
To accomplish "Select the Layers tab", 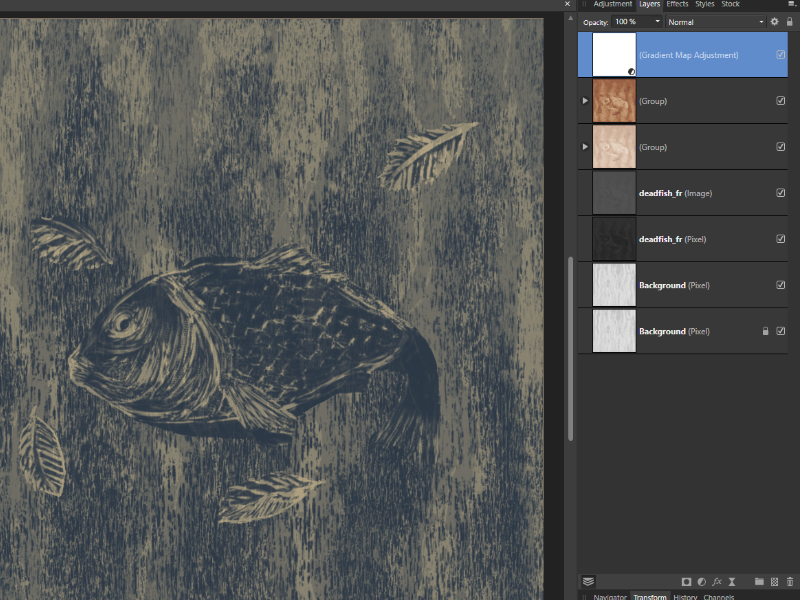I will (649, 4).
